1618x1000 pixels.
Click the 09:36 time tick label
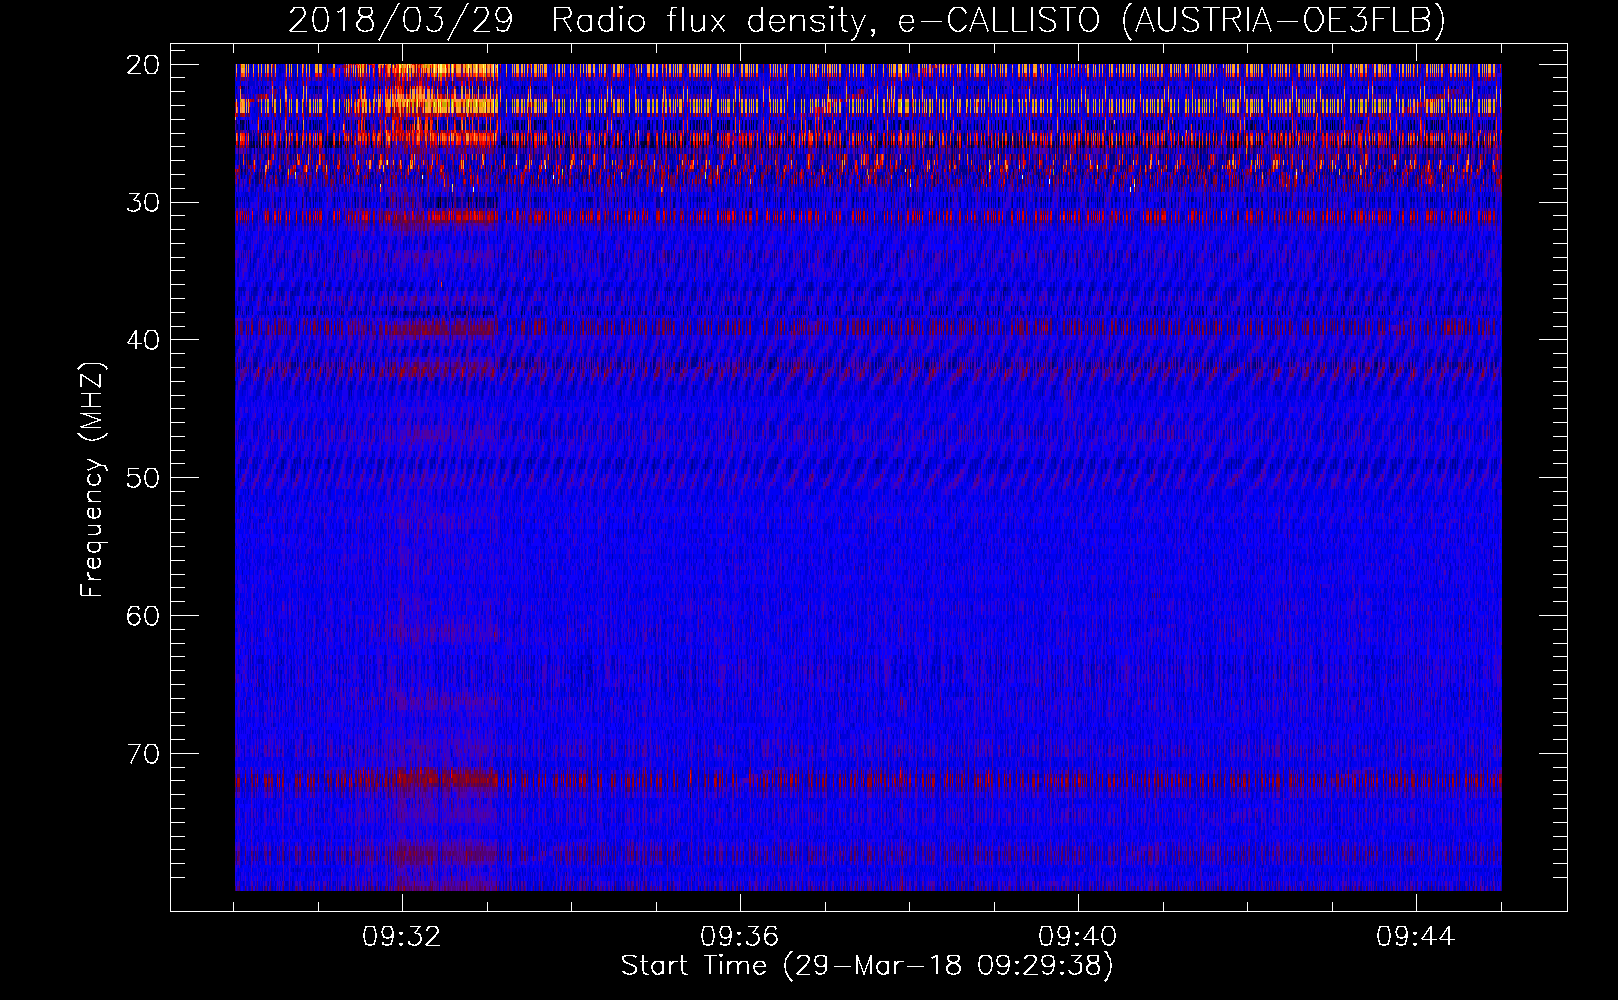pos(740,937)
